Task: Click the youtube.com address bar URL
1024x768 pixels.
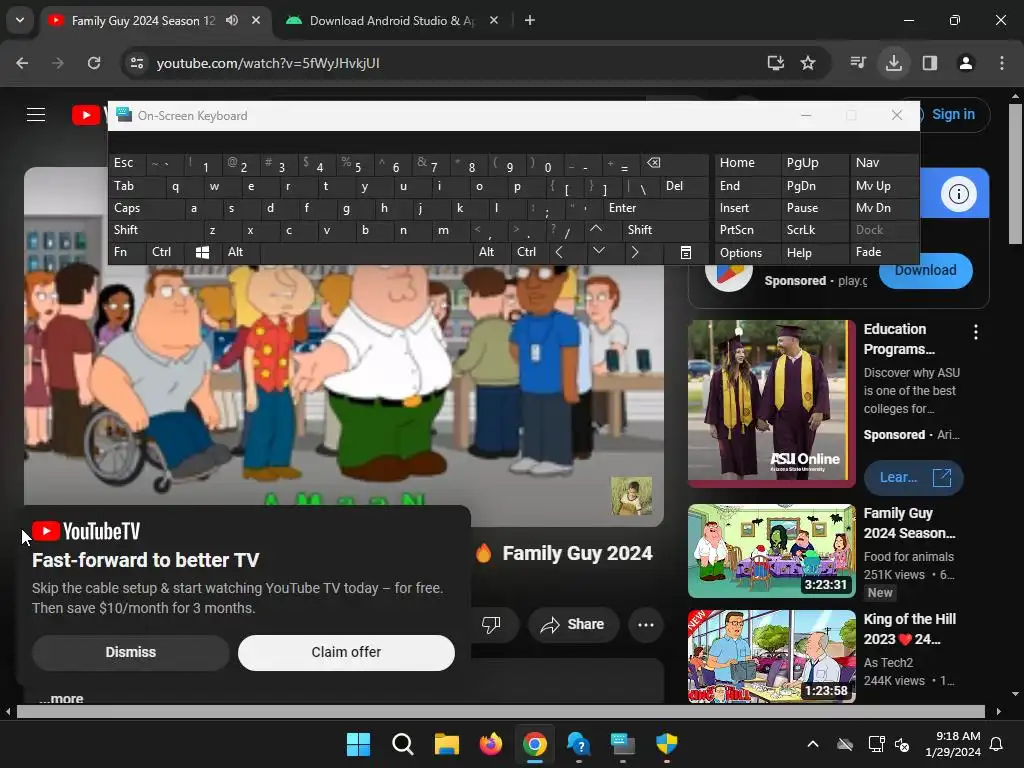Action: 268,63
